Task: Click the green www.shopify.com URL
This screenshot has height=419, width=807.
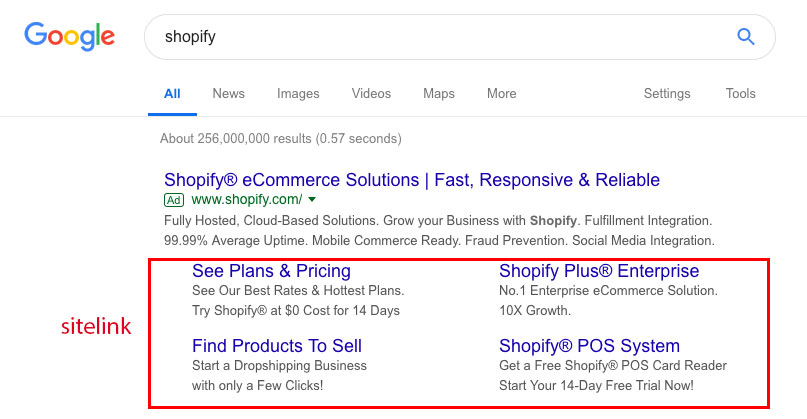Action: click(247, 200)
